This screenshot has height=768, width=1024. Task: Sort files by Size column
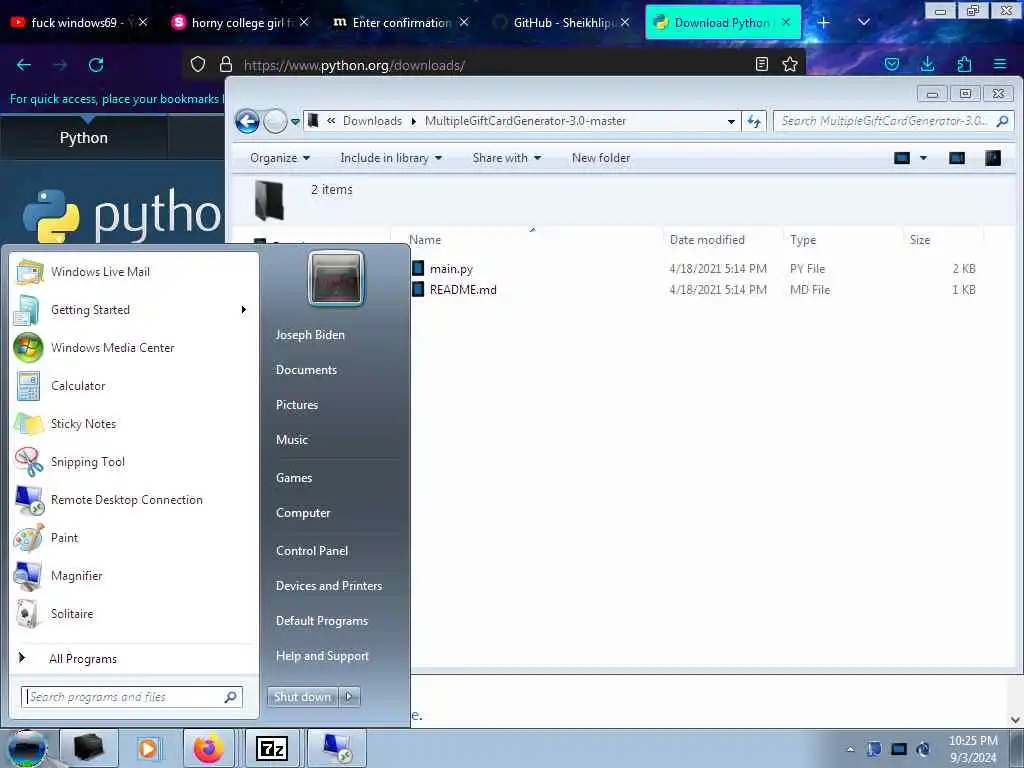tap(920, 240)
